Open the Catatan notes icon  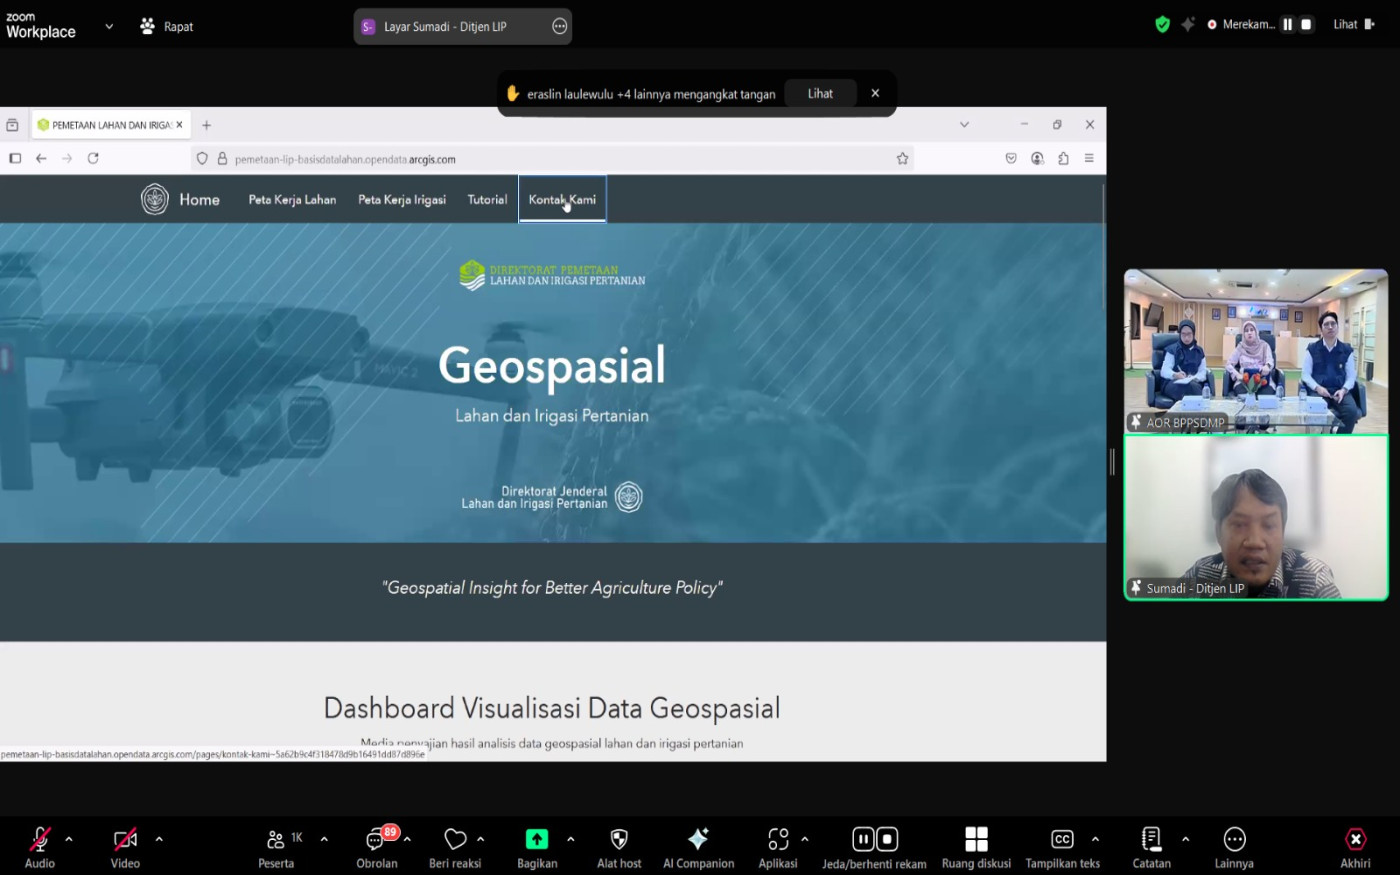point(1151,840)
